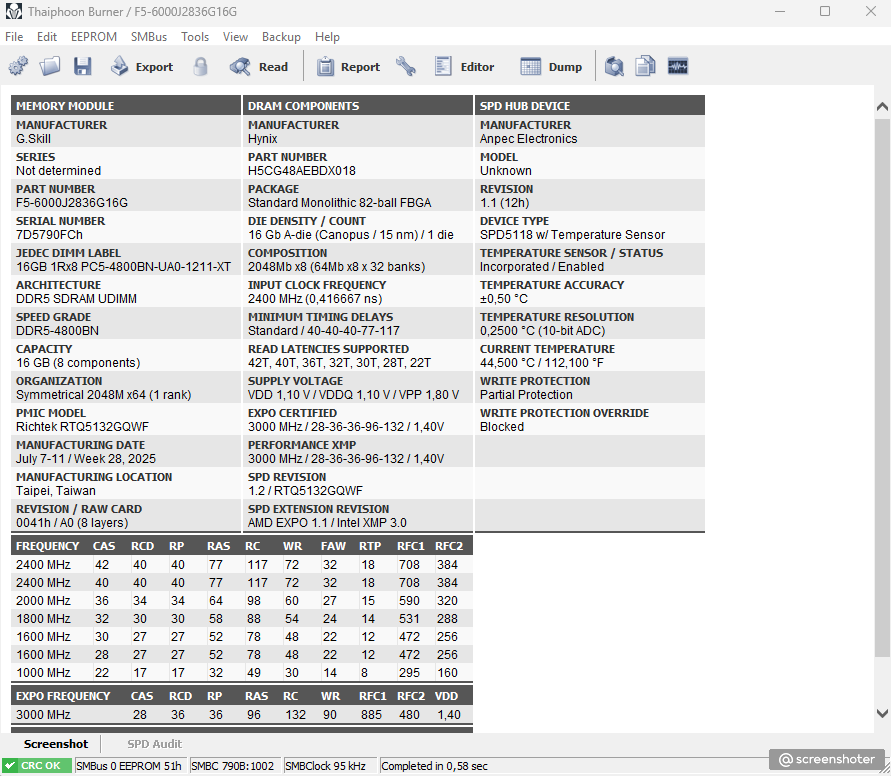The width and height of the screenshot is (891, 776).
Task: Click PMIC model Richtek RTQ5132GQWF
Action: pos(84,427)
